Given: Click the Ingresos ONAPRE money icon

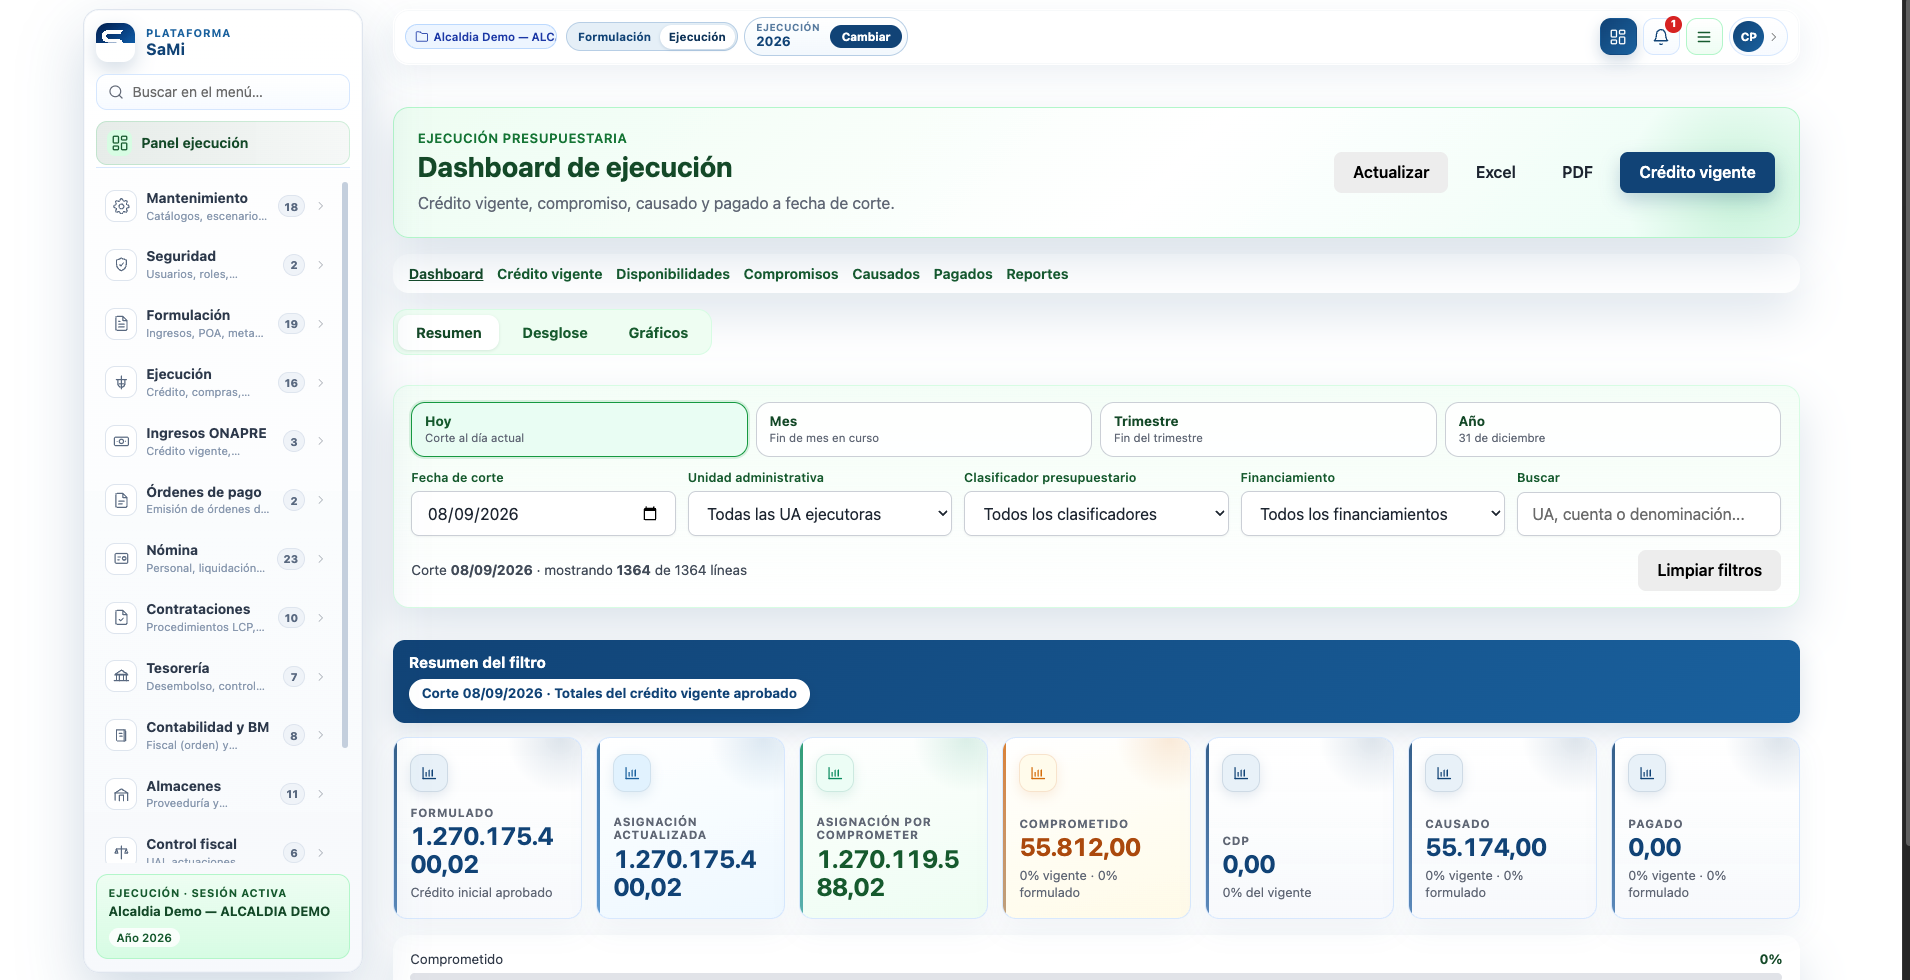Looking at the screenshot, I should 121,441.
